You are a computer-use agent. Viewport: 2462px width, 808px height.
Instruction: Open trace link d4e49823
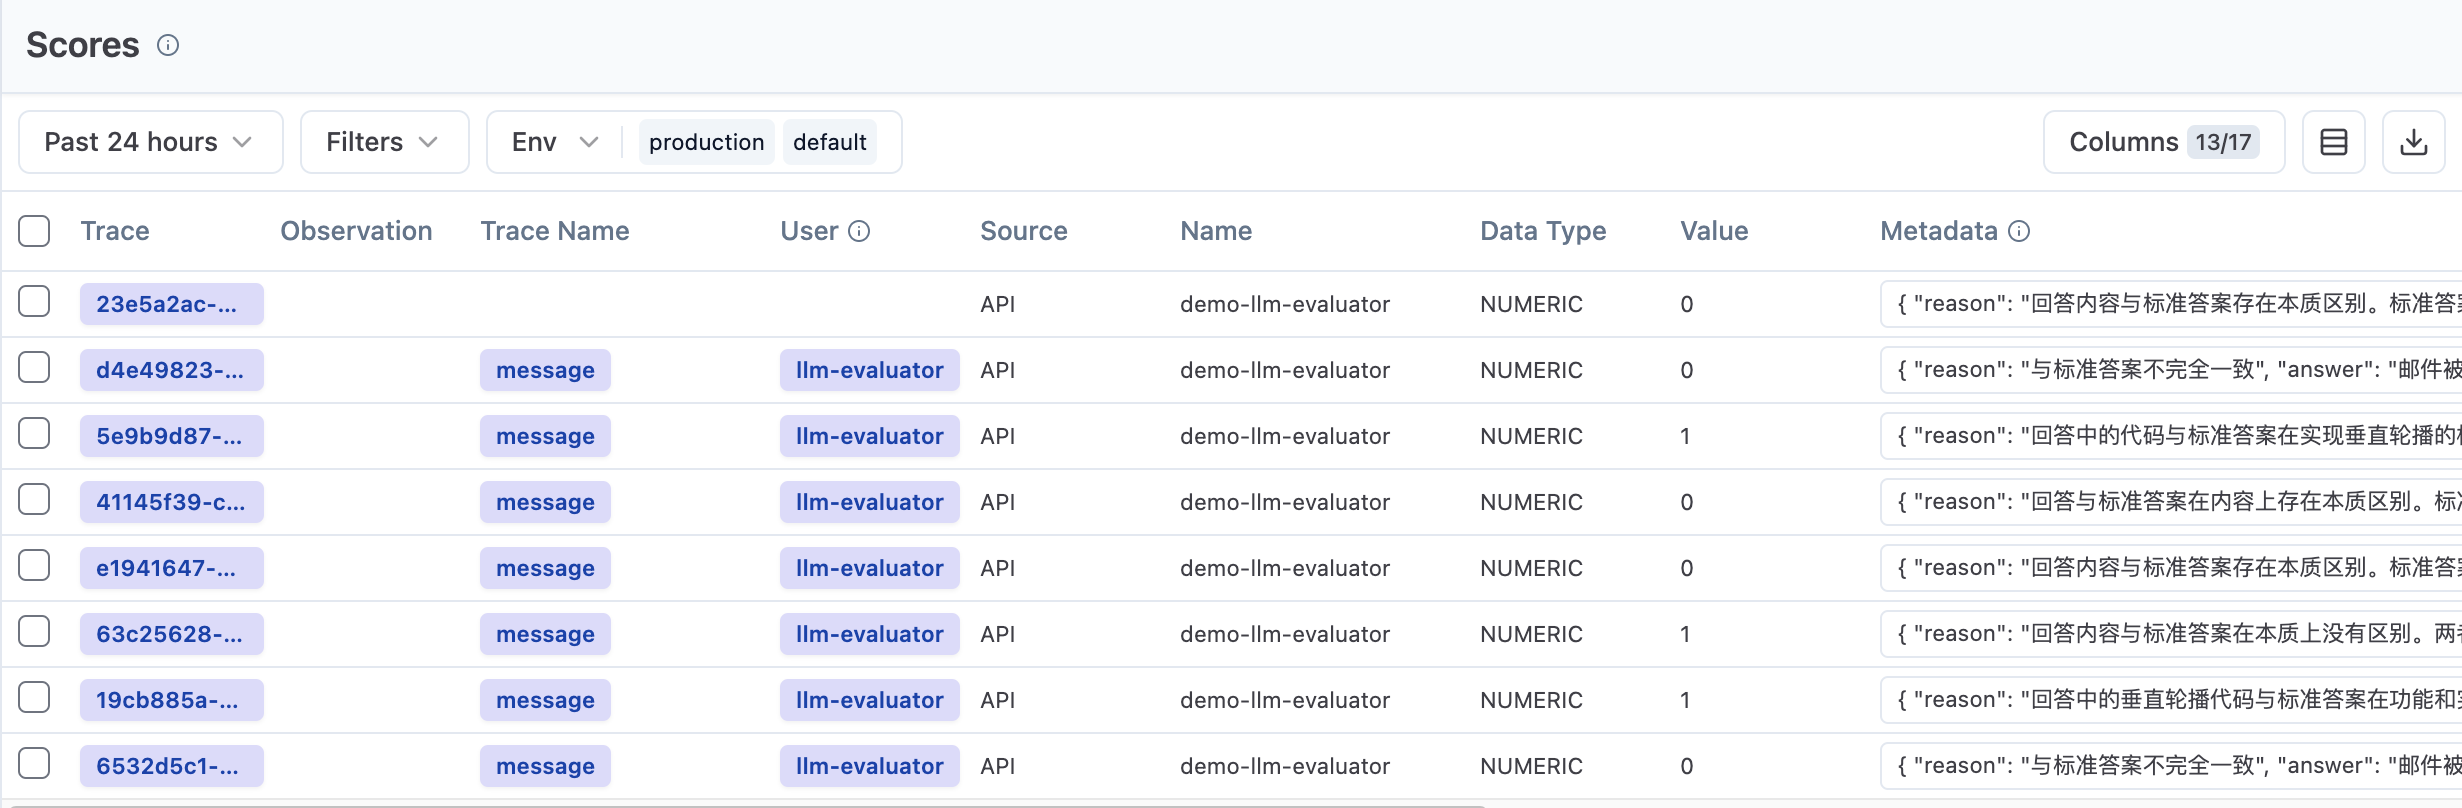(171, 370)
